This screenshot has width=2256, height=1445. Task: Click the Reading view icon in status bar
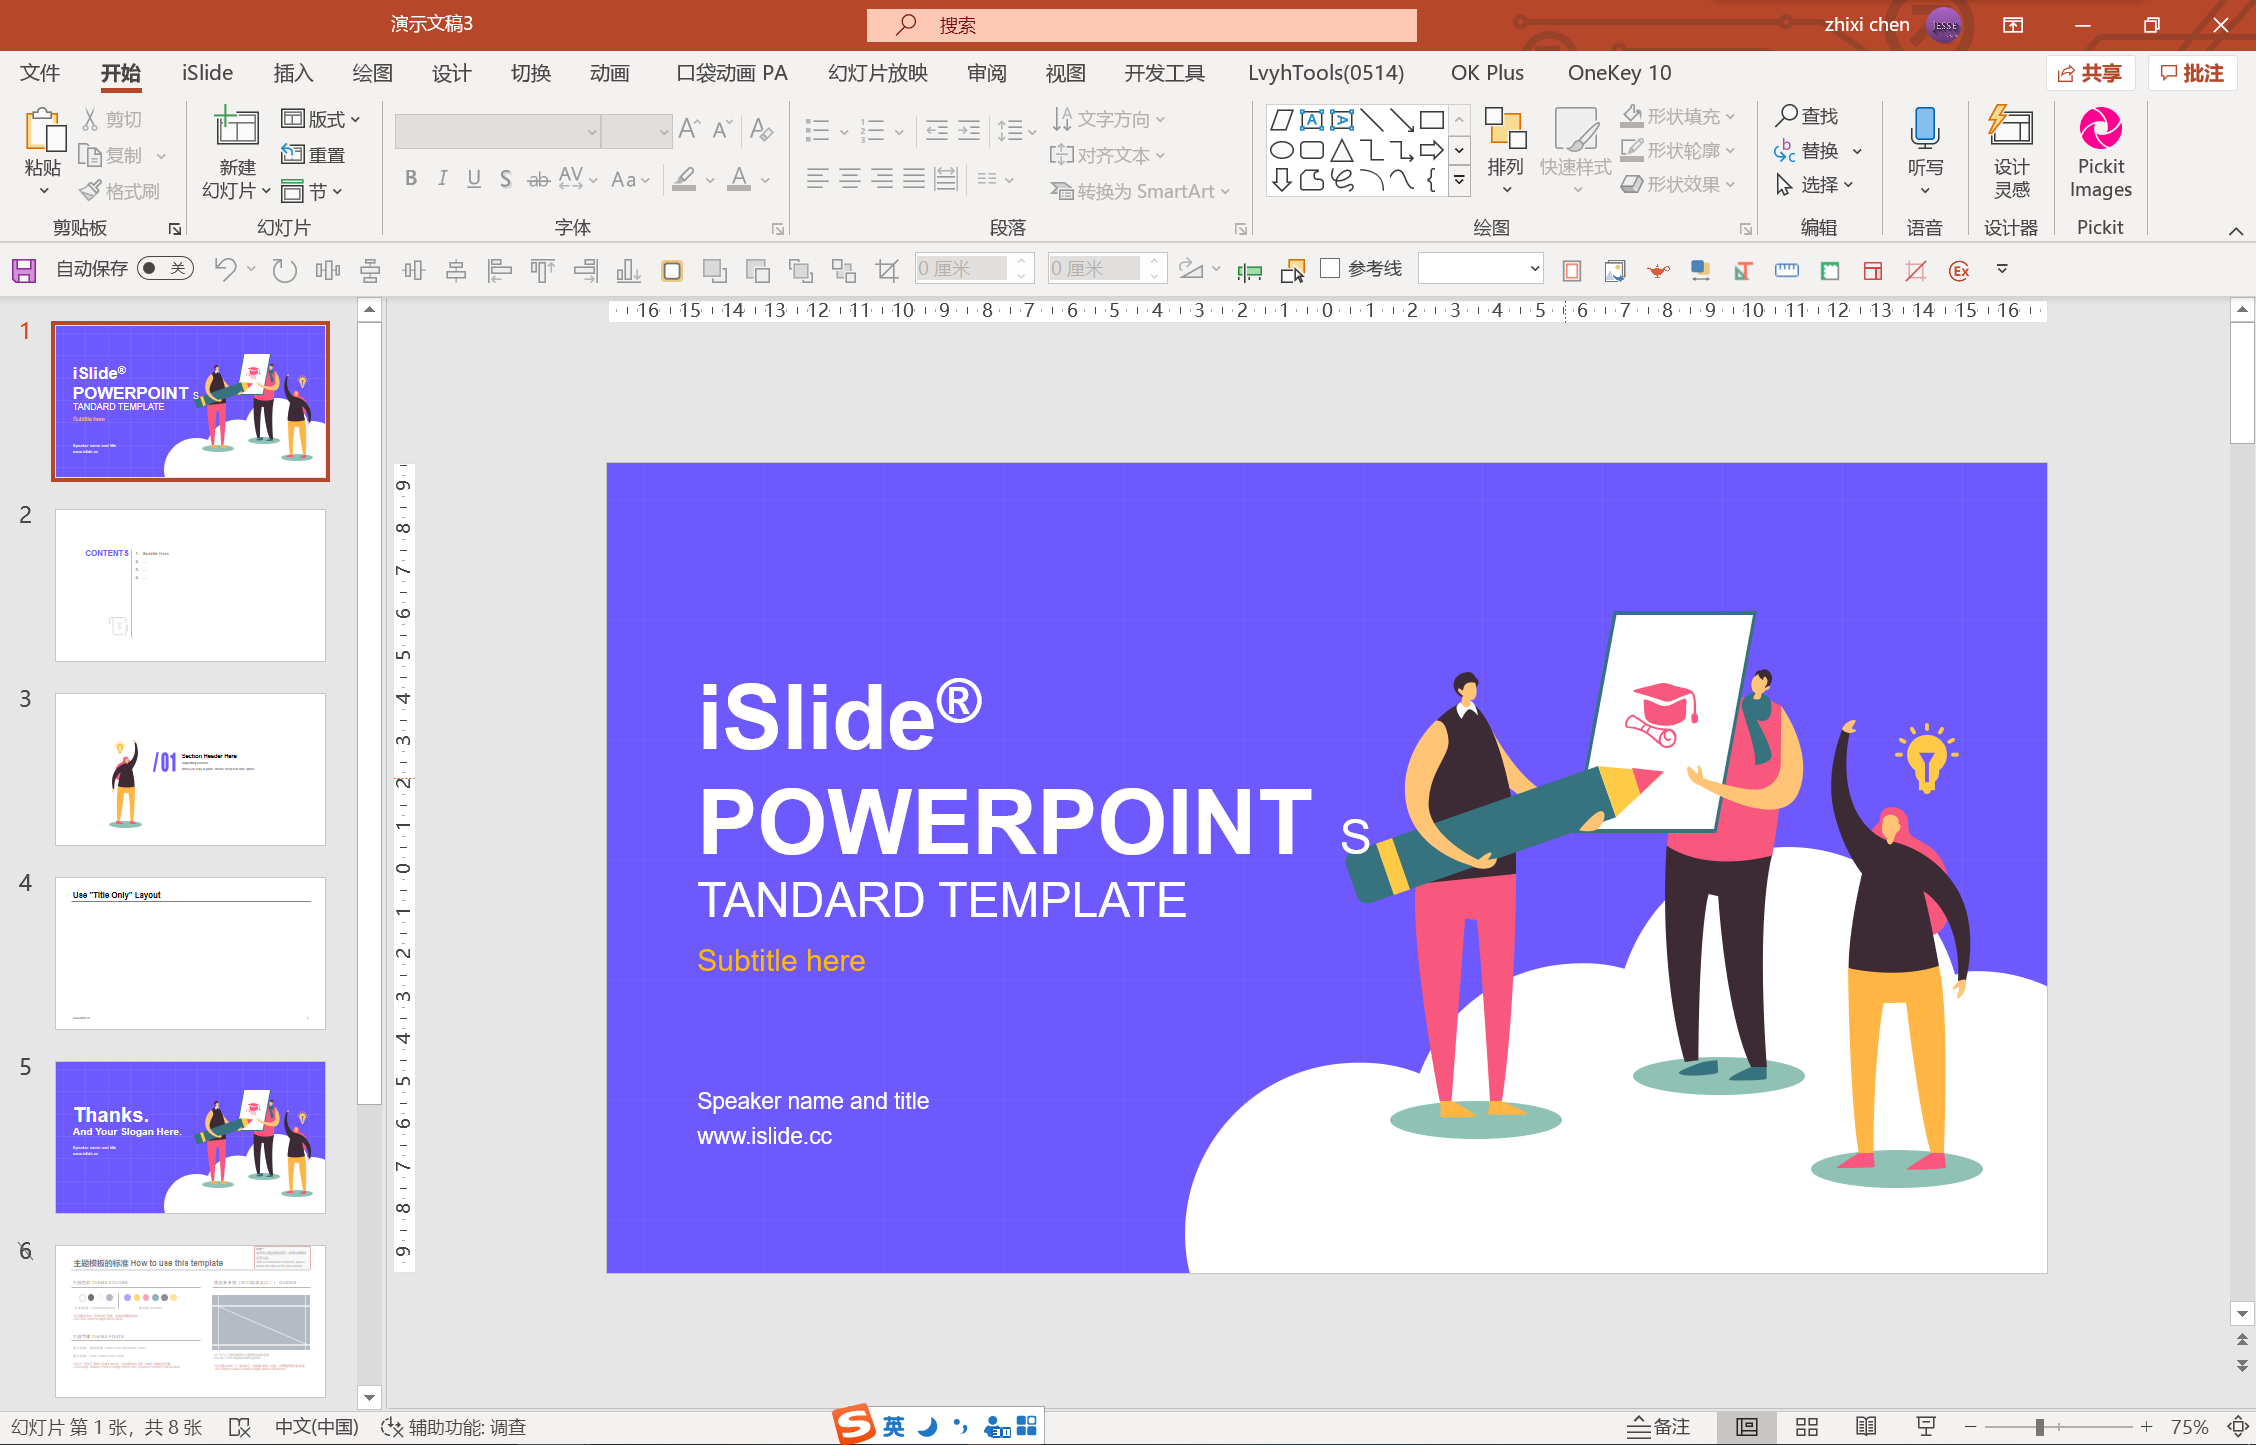1866,1427
